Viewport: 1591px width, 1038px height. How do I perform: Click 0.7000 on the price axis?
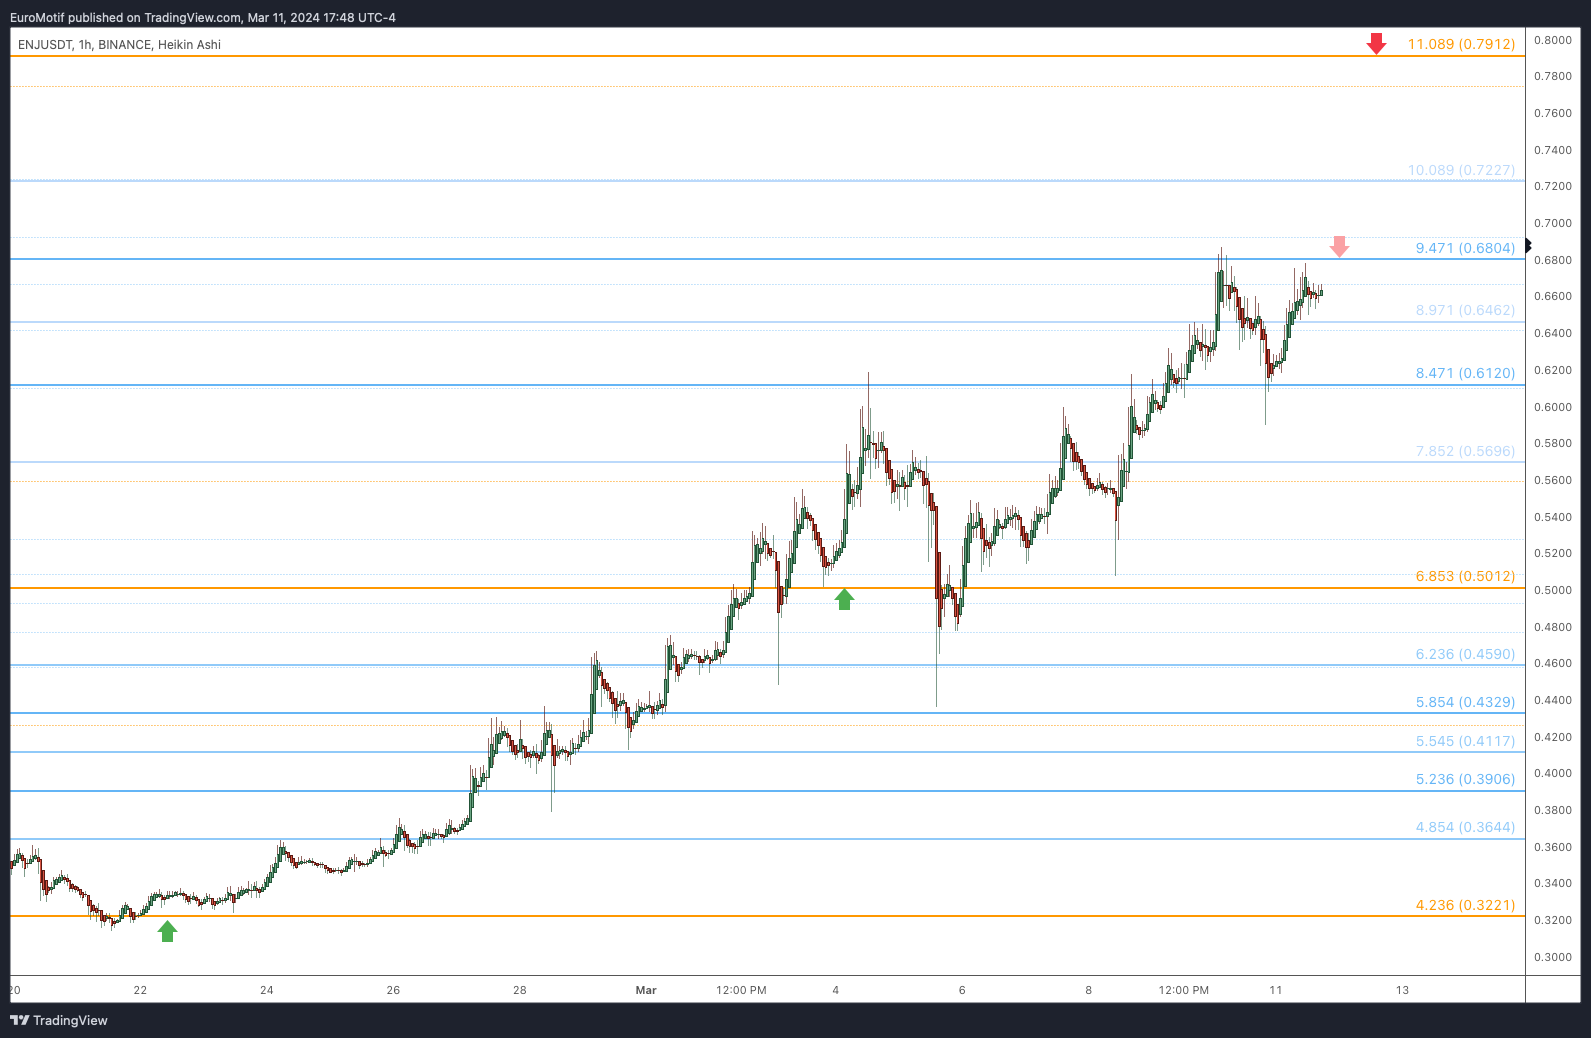click(1553, 223)
